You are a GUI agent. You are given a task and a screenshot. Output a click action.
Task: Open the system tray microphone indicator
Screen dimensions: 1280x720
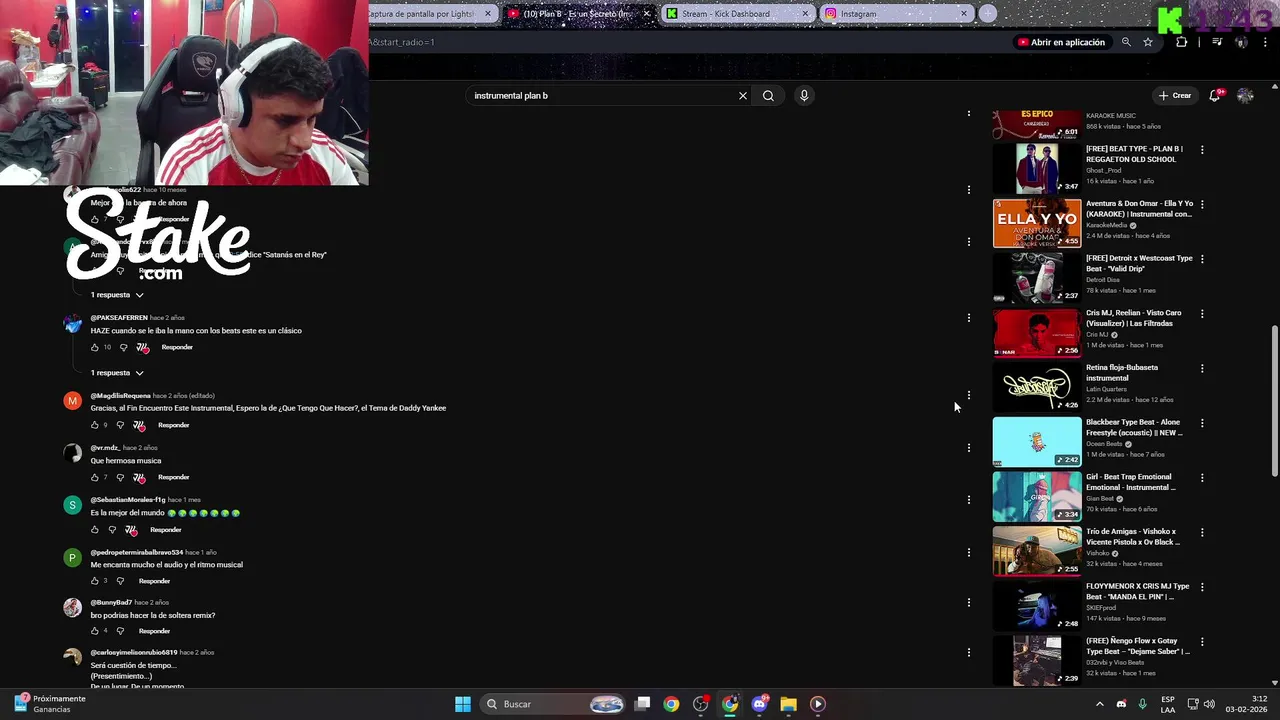pyautogui.click(x=1142, y=704)
